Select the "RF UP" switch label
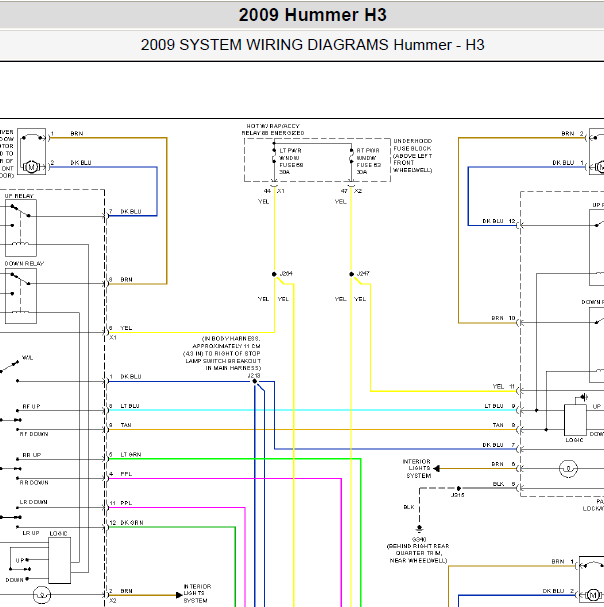The height and width of the screenshot is (607, 604). [x=31, y=406]
